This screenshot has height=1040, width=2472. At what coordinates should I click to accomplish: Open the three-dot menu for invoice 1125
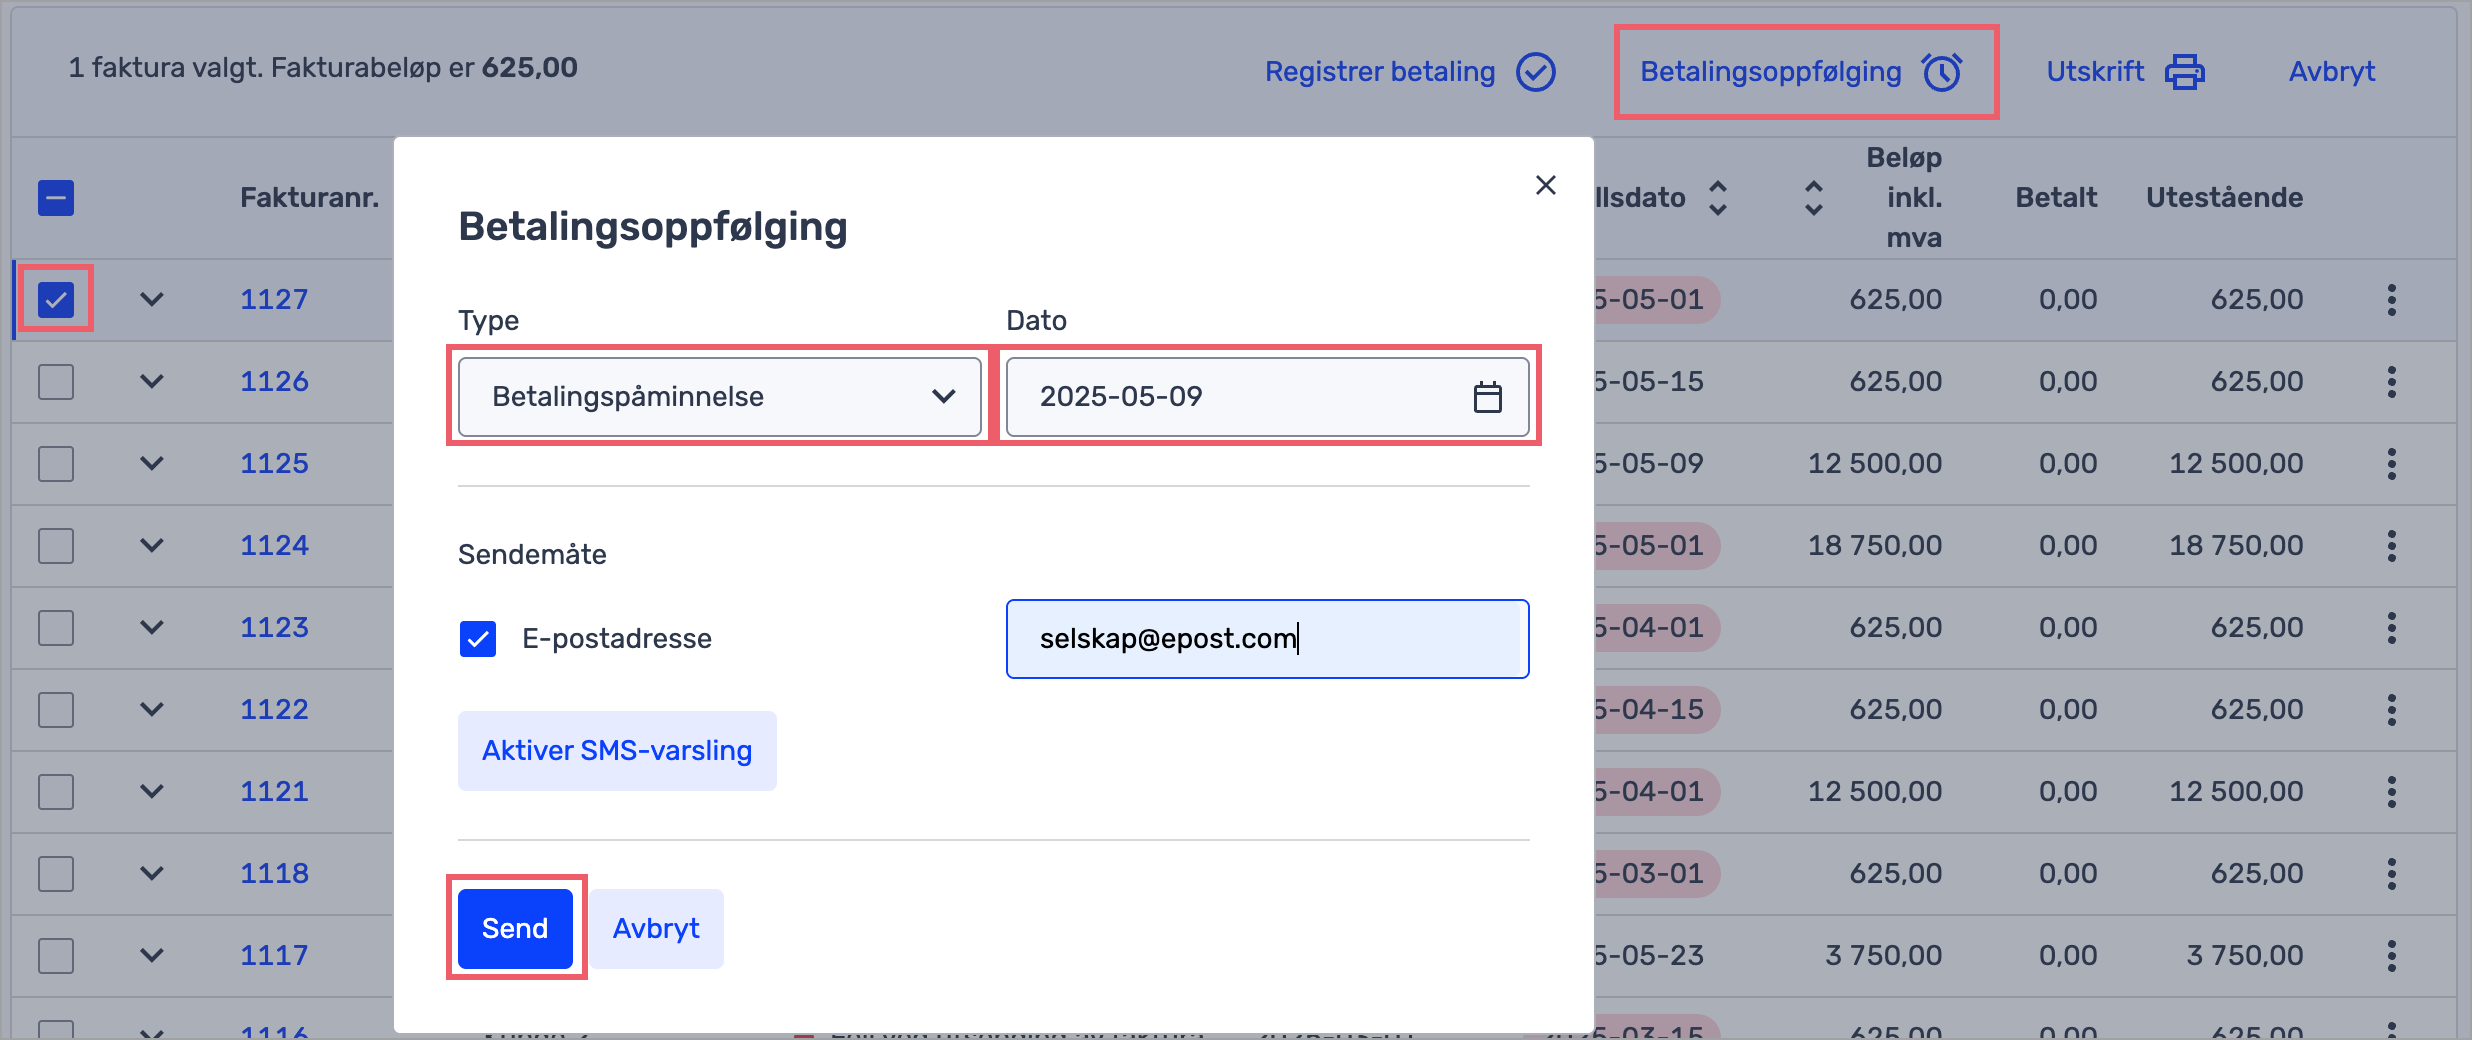(2391, 464)
